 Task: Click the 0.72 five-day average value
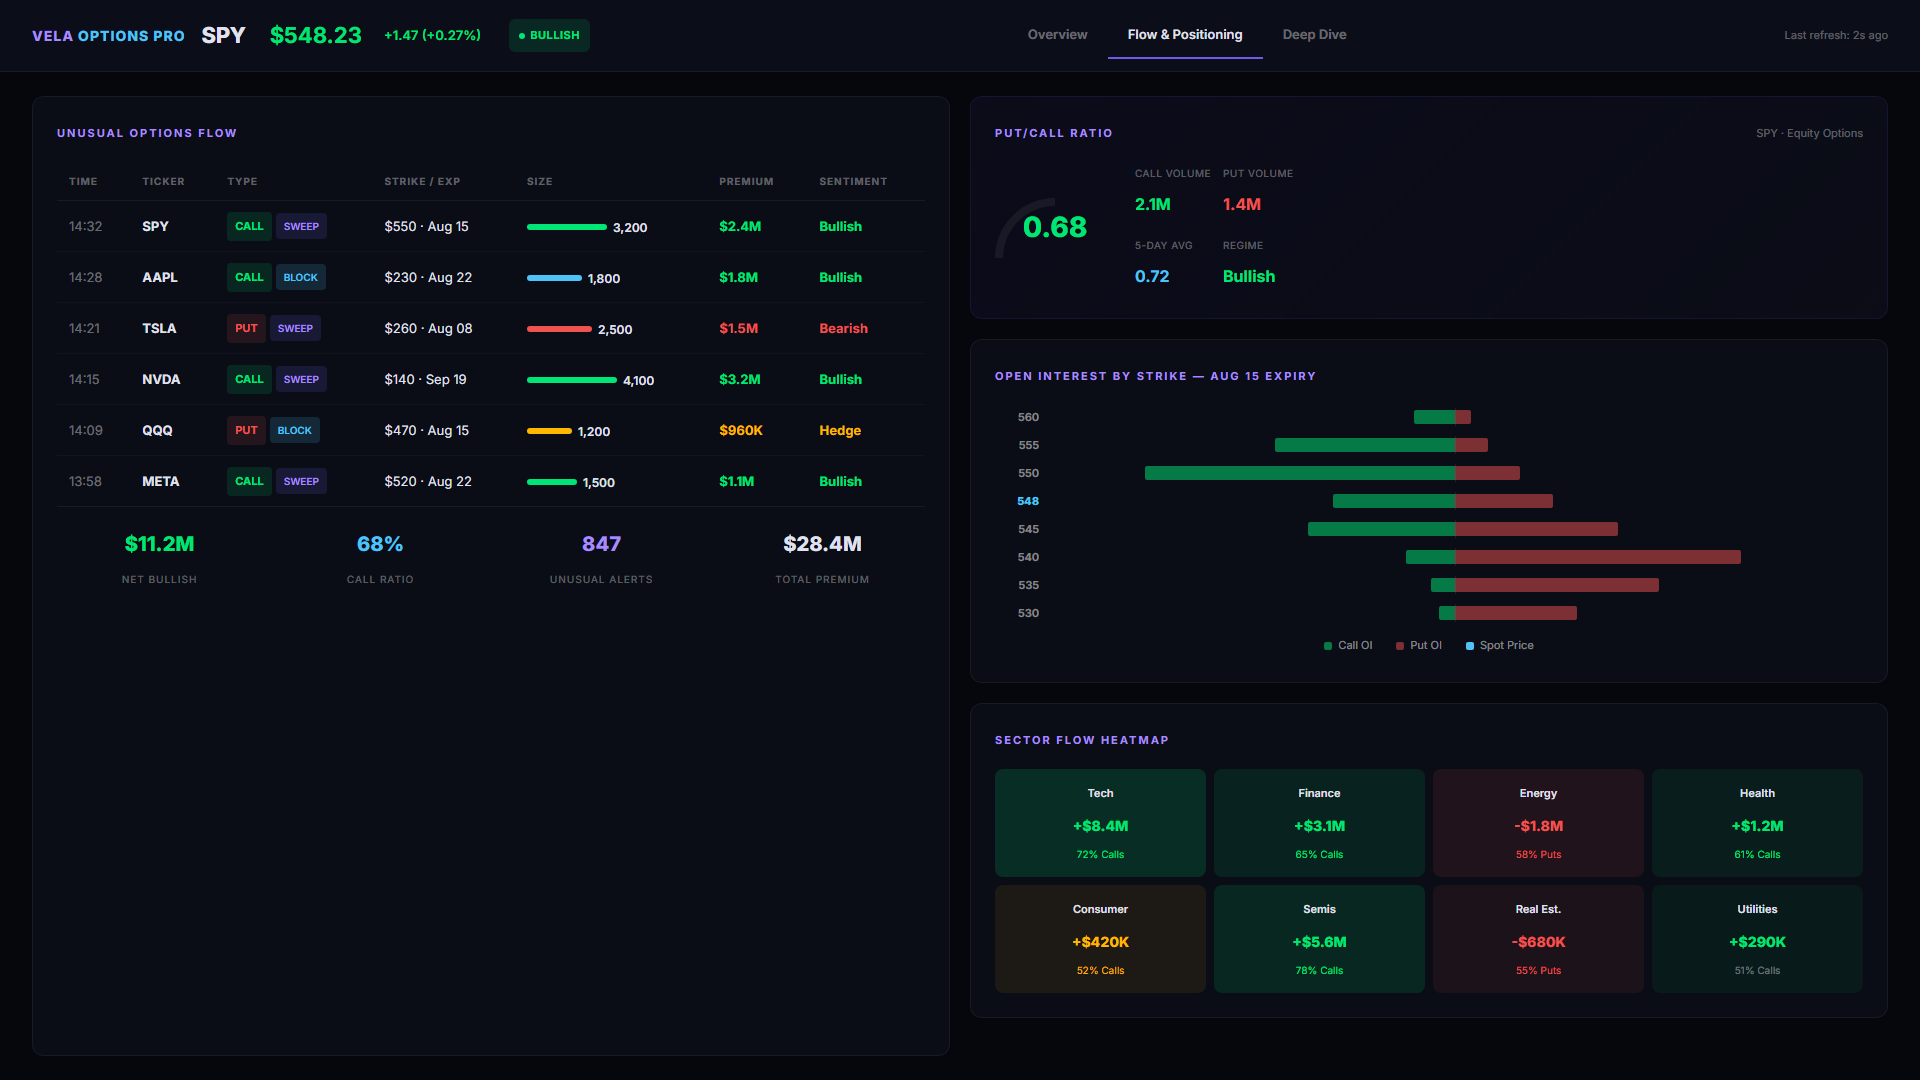1152,276
